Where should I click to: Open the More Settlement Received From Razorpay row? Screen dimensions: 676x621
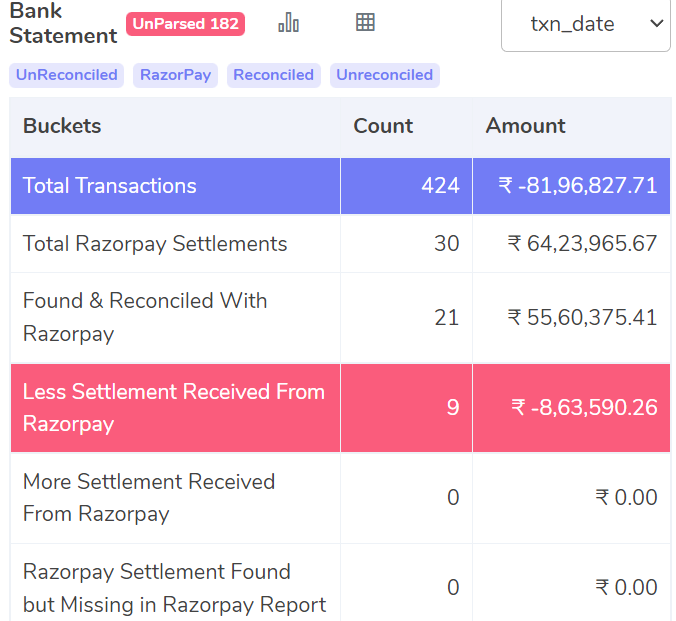(340, 498)
